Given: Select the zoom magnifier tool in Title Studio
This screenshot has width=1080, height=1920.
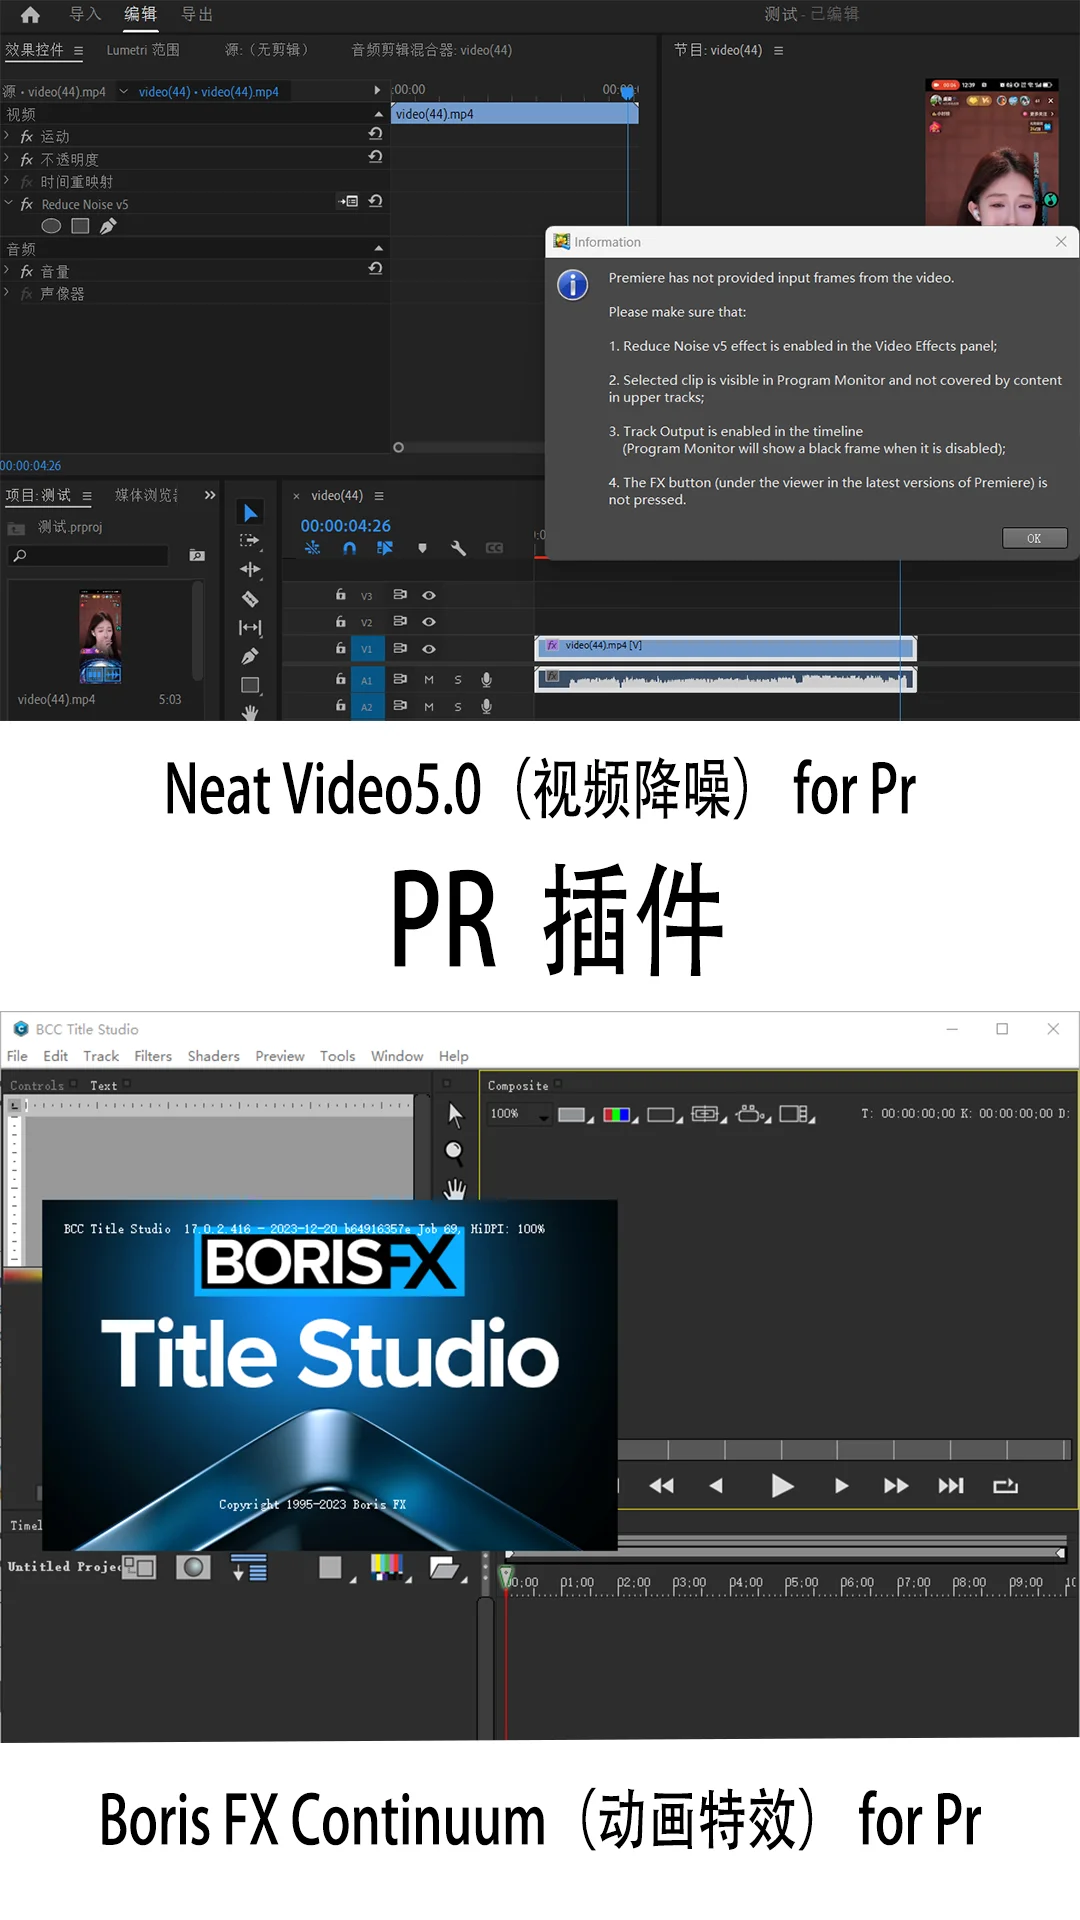Looking at the screenshot, I should pyautogui.click(x=454, y=1153).
